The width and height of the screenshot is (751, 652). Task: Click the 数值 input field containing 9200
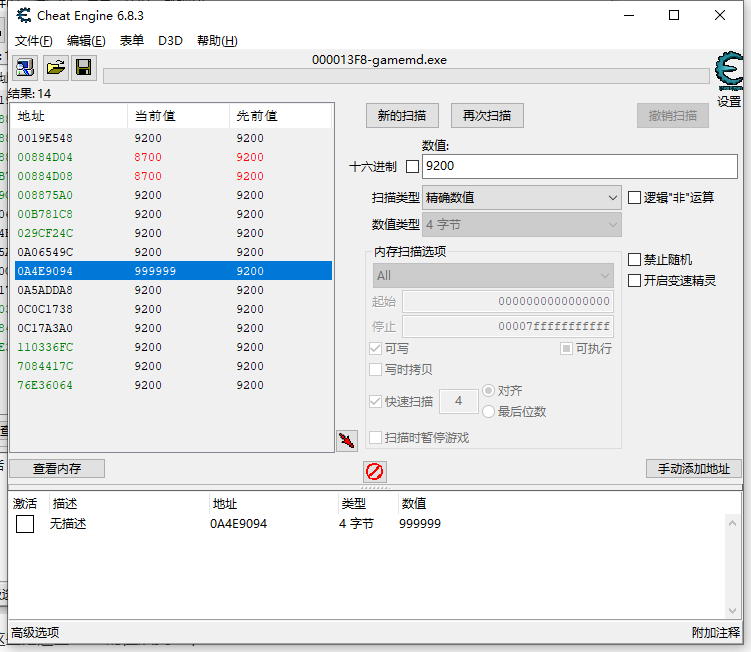tap(579, 166)
